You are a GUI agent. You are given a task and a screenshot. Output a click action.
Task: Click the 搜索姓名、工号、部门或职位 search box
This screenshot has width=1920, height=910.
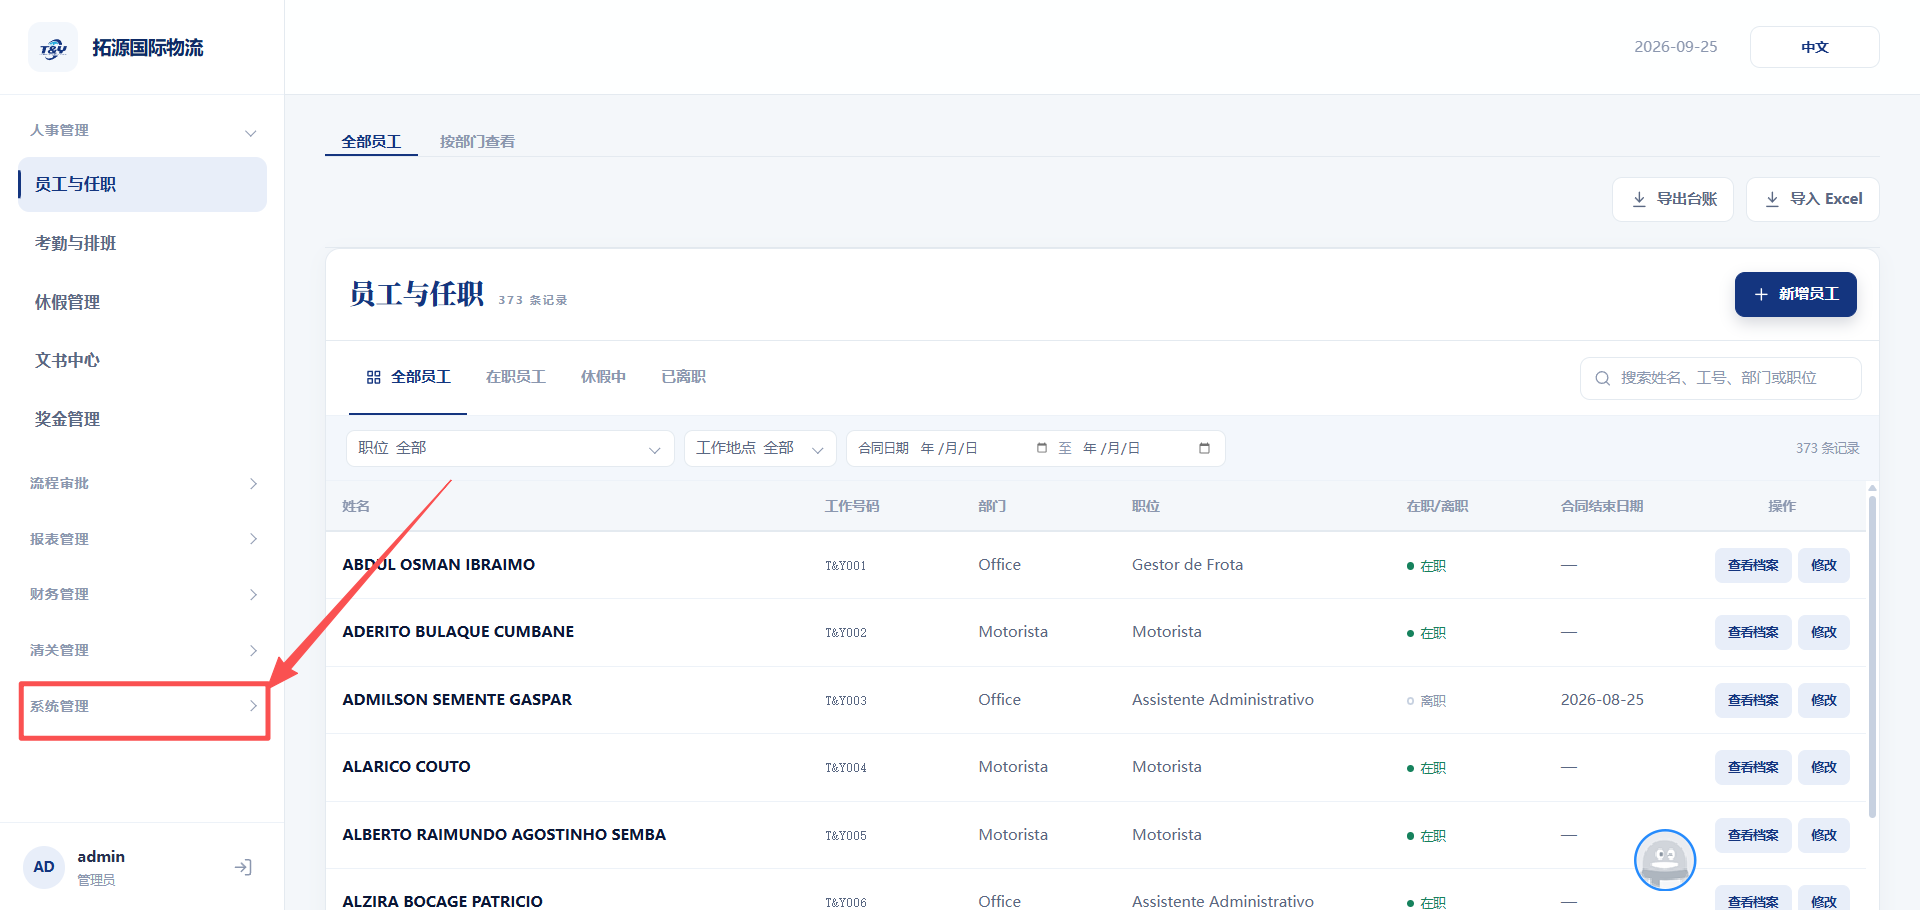pyautogui.click(x=1720, y=378)
